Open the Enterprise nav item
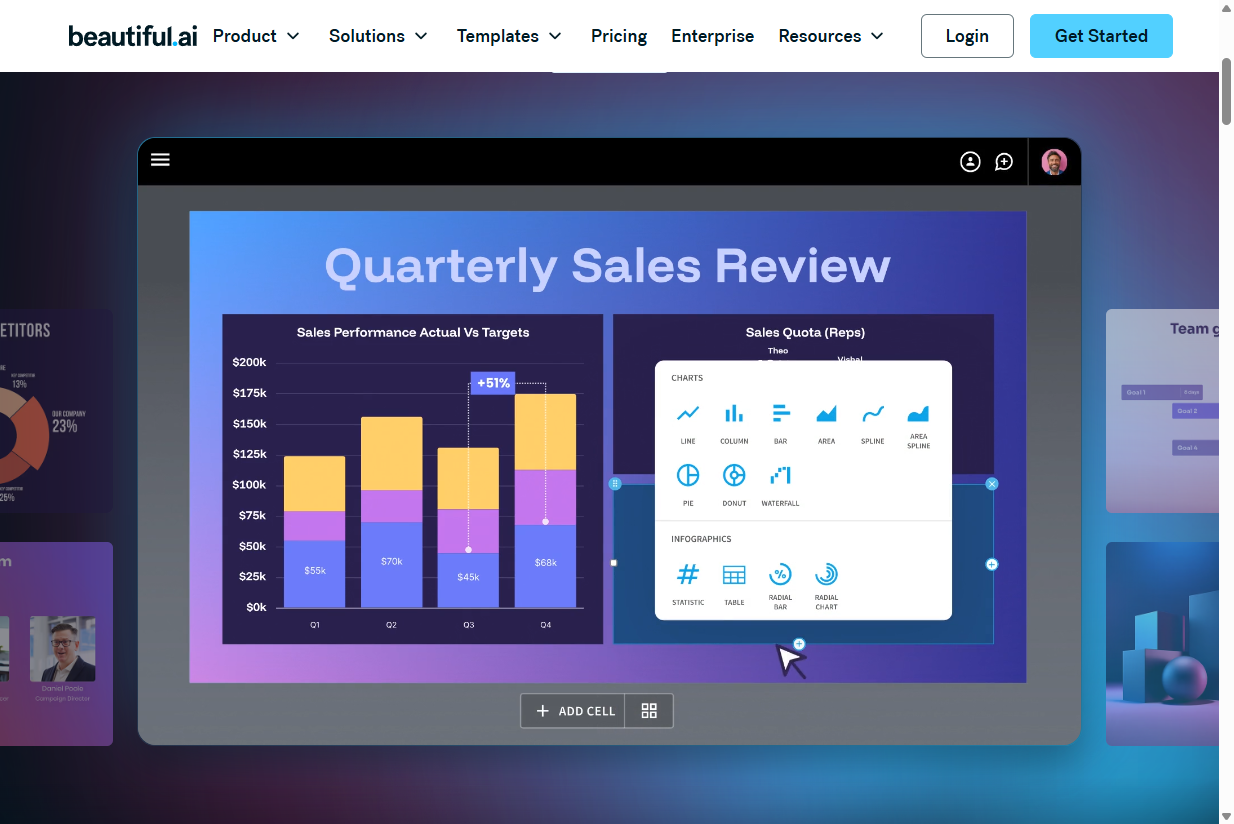1234x824 pixels. 712,36
